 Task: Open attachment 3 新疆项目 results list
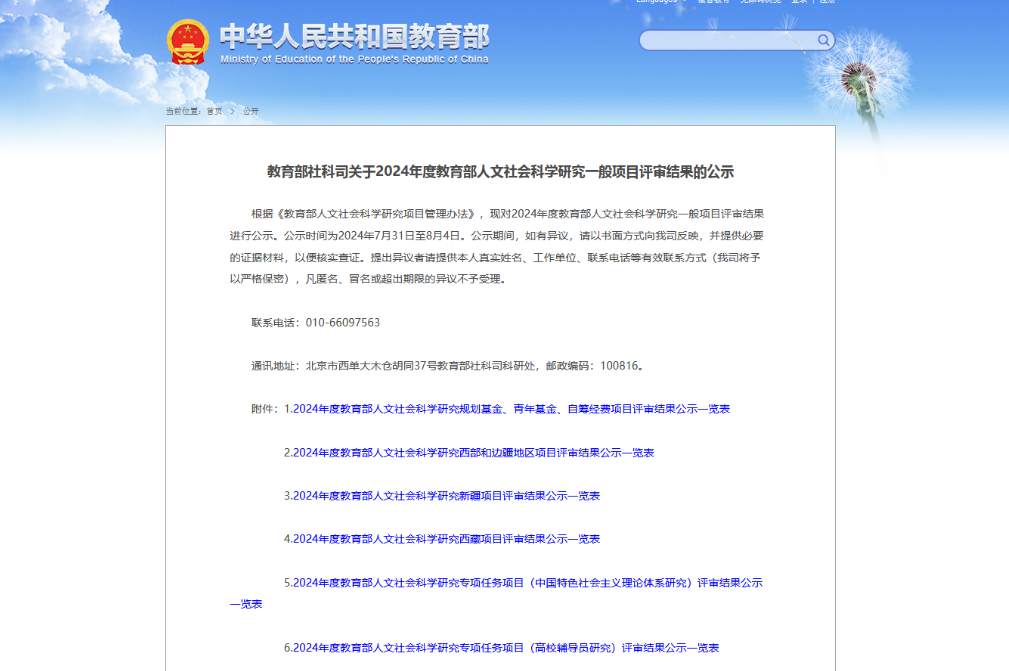(442, 495)
